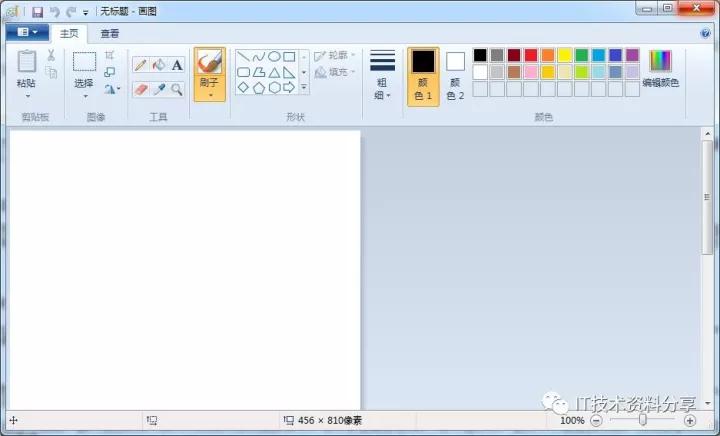720x436 pixels.
Task: Click the Redo arrow
Action: point(71,11)
